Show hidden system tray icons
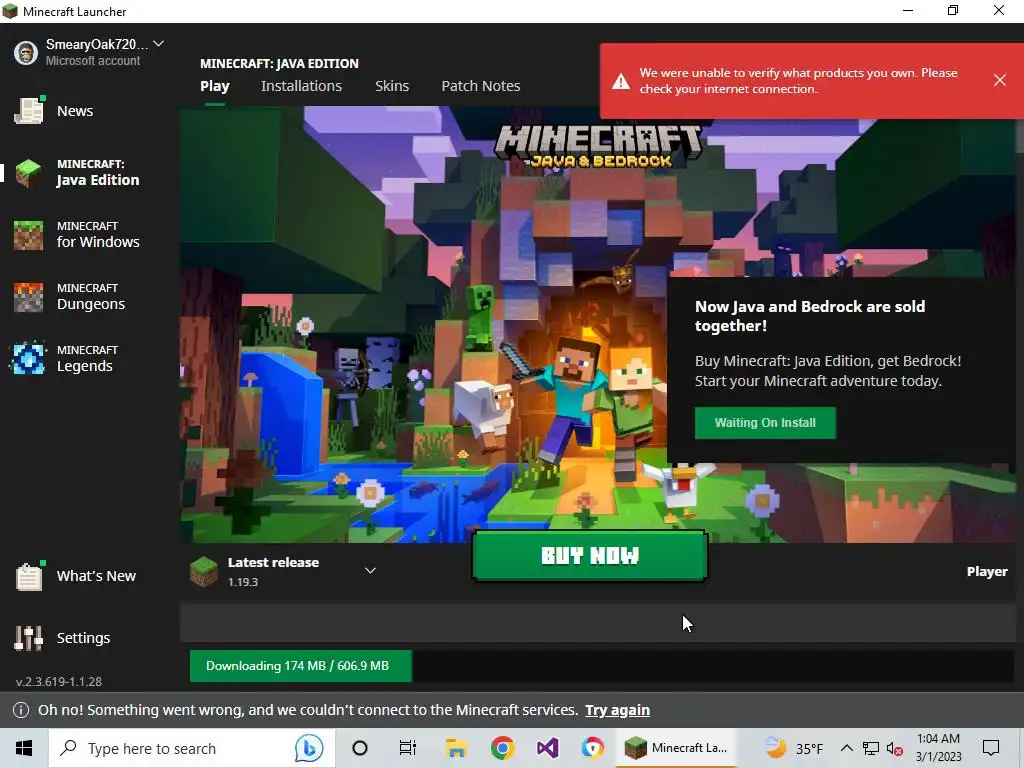Viewport: 1024px width, 768px height. pos(846,748)
